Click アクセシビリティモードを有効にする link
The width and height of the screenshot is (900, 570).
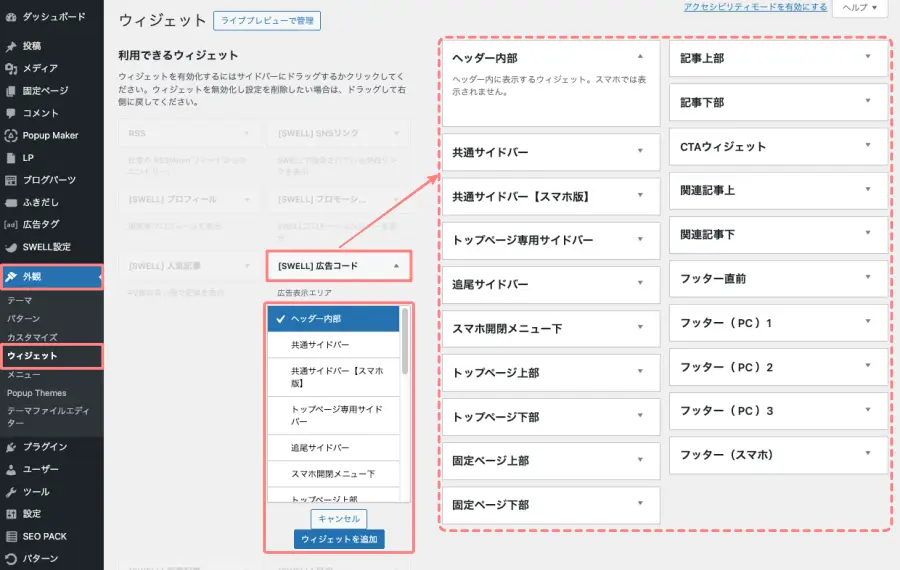pos(755,7)
